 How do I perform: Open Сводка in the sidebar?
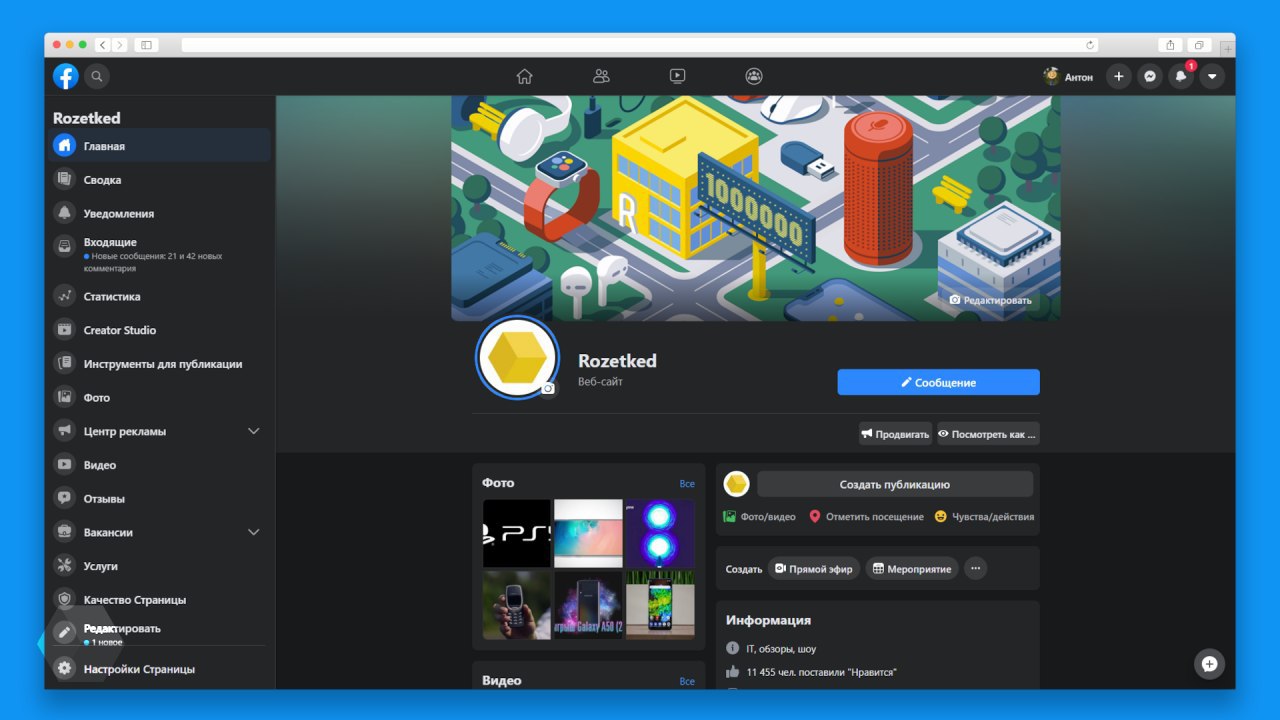pyautogui.click(x=160, y=180)
